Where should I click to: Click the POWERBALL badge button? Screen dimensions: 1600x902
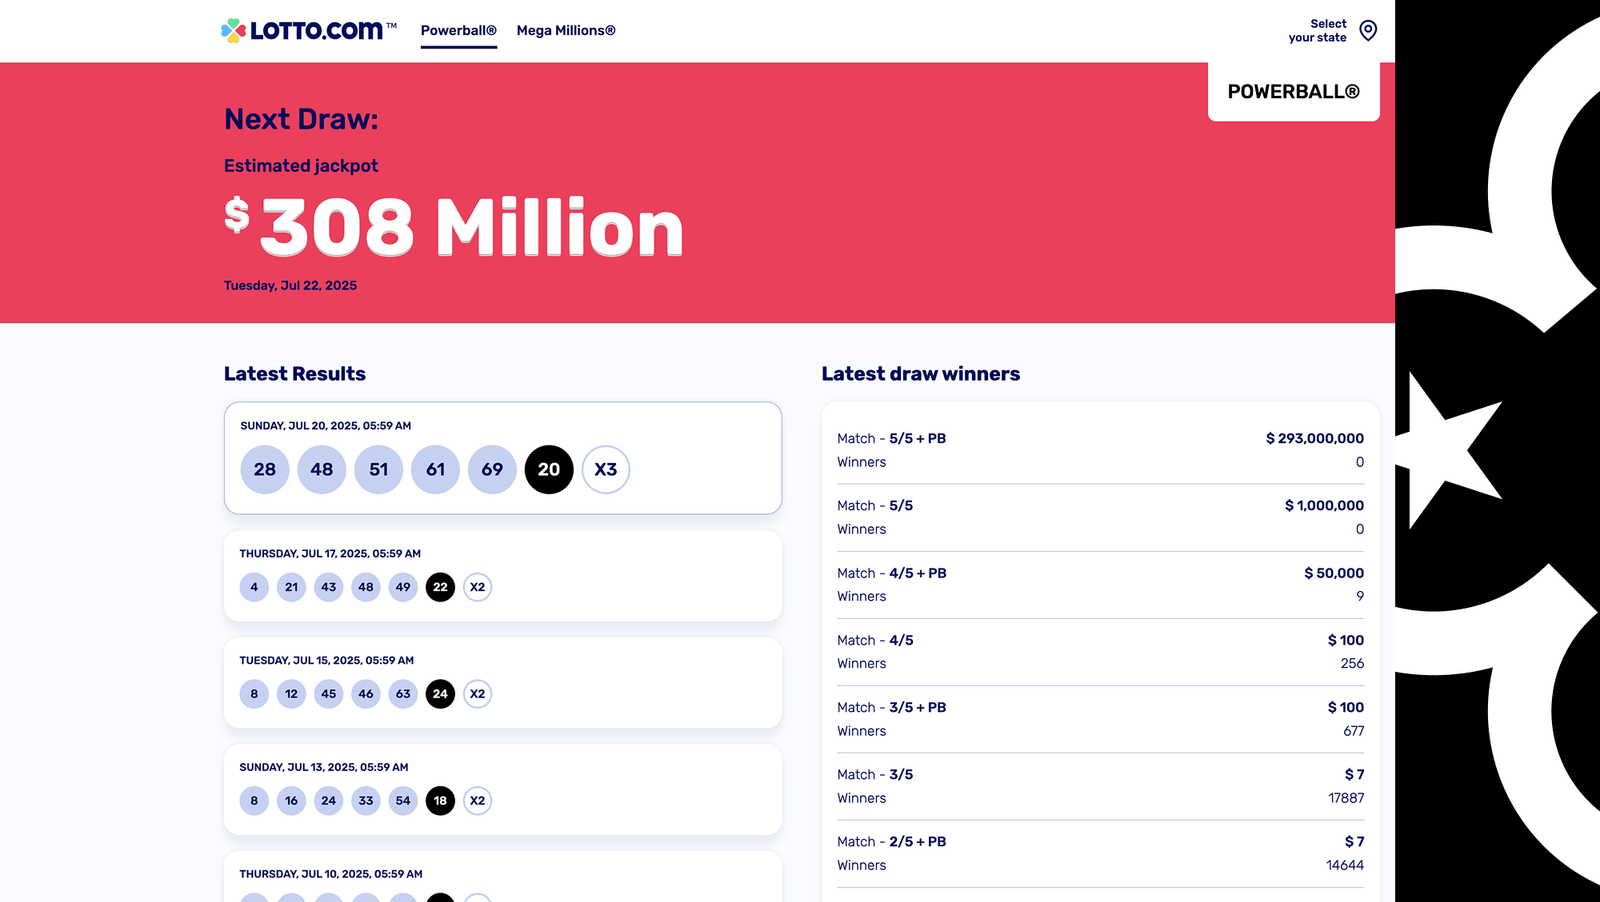1293,92
